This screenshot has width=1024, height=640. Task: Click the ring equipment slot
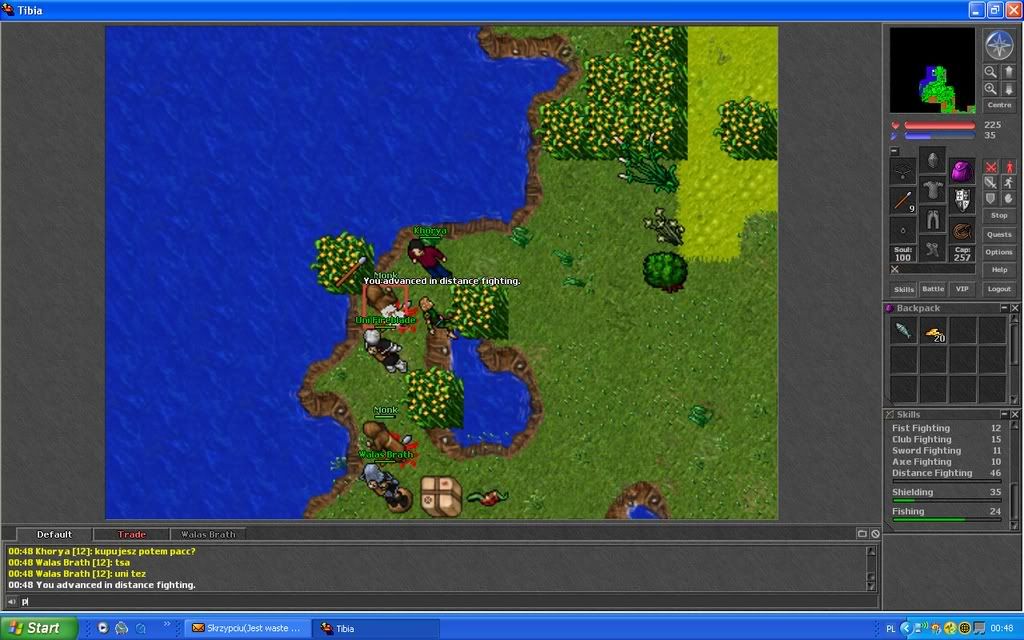click(903, 231)
